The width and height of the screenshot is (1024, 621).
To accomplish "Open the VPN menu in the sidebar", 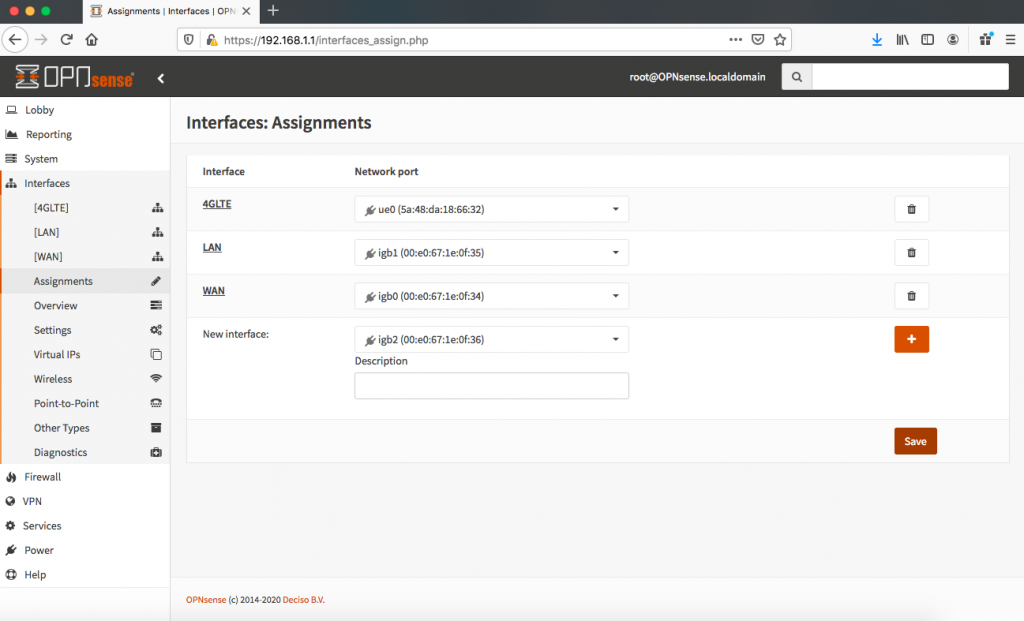I will [x=32, y=501].
